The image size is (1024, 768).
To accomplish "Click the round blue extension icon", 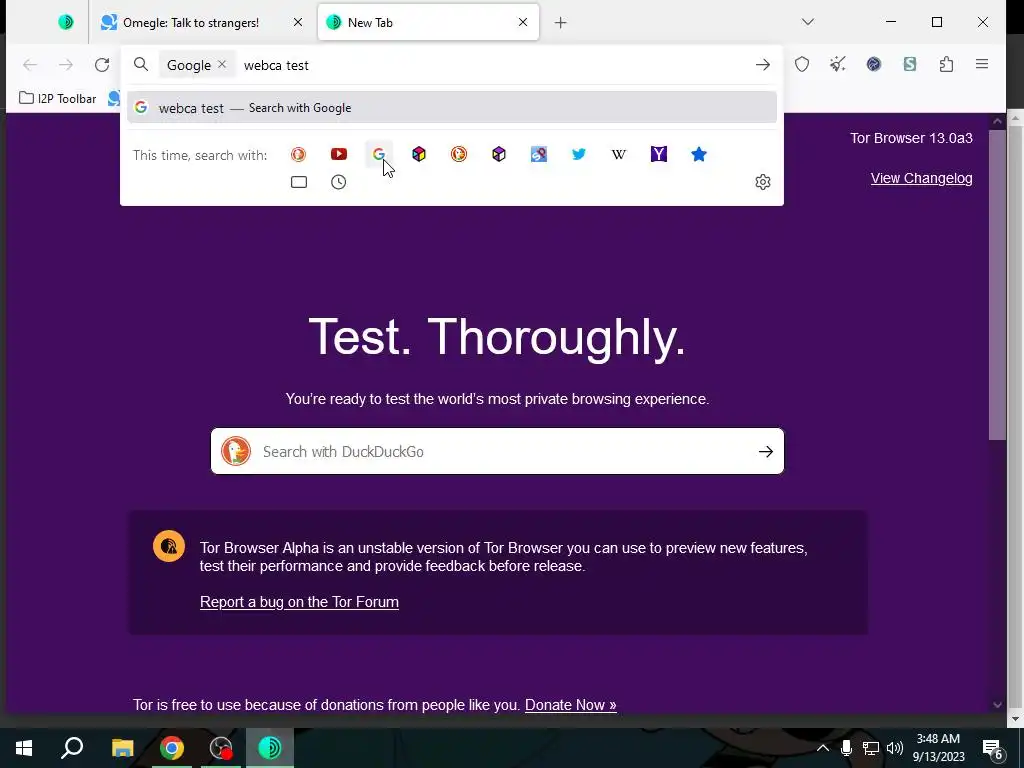I will tap(874, 64).
